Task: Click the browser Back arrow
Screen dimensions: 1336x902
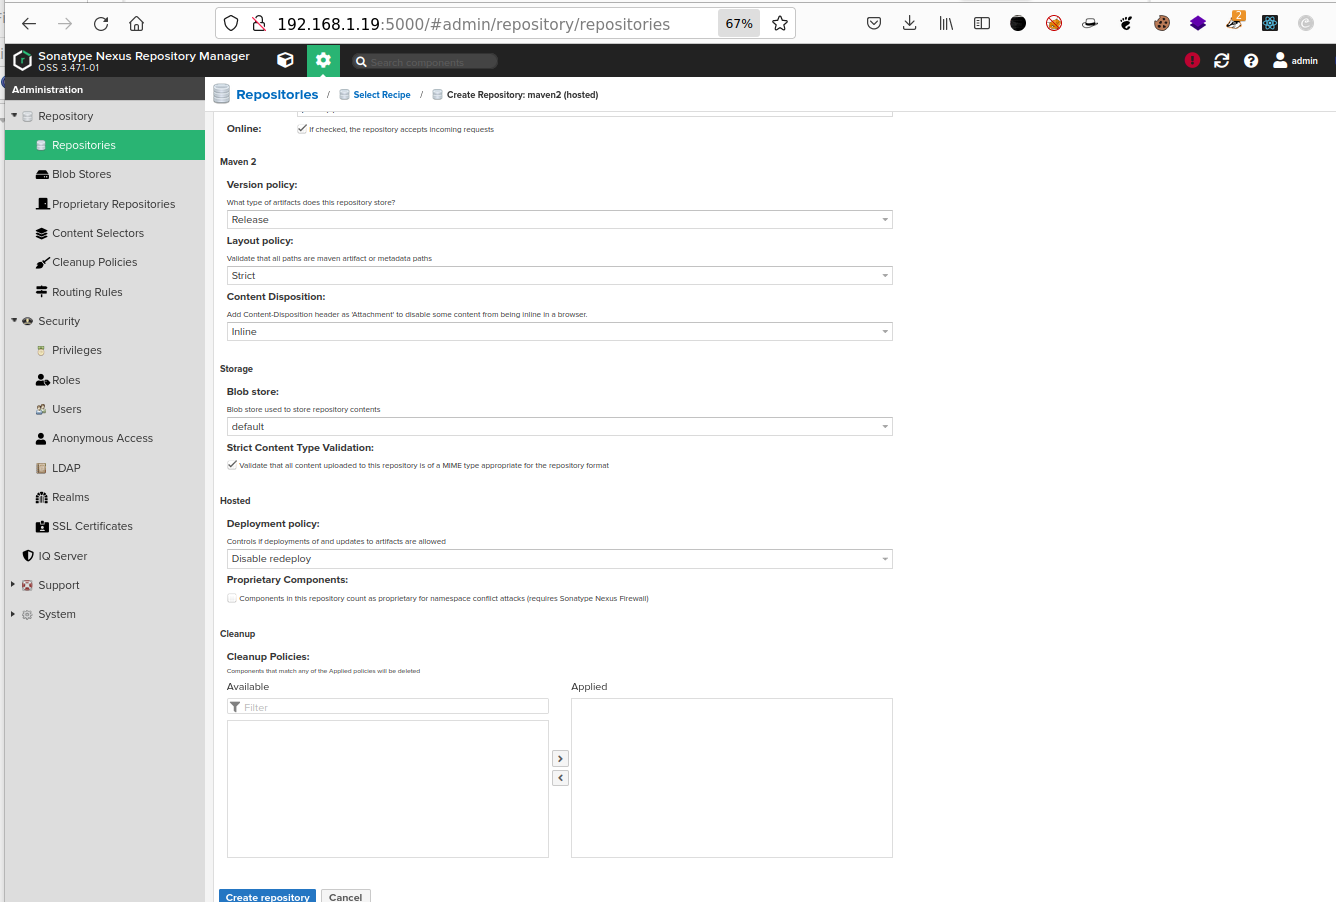Action: click(x=29, y=23)
